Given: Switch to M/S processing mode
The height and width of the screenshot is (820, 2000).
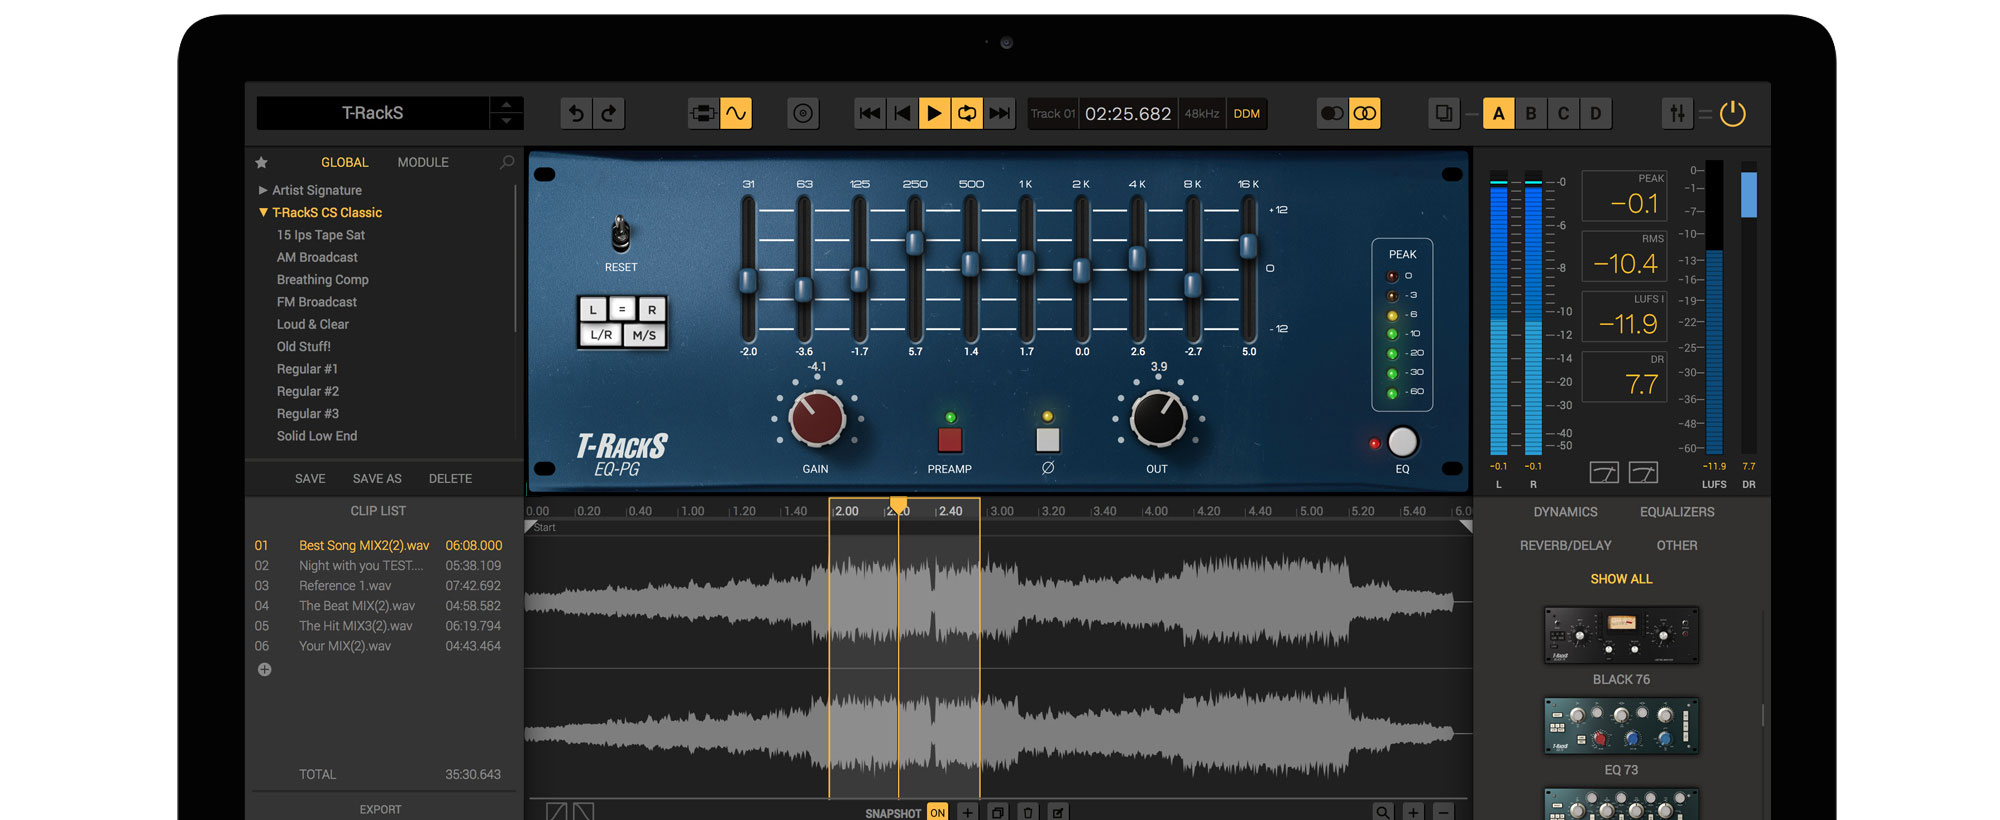Looking at the screenshot, I should click(x=644, y=335).
